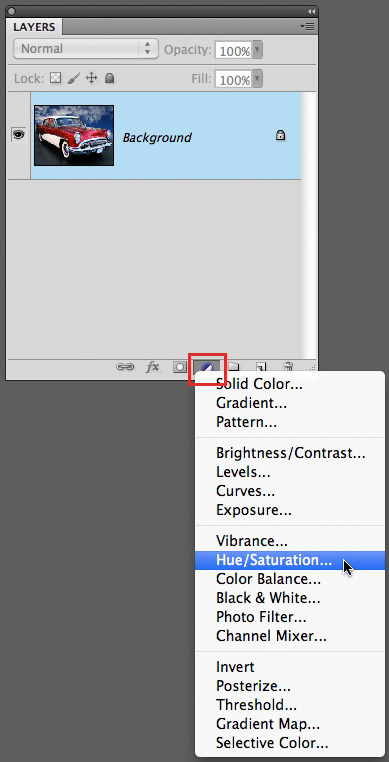Expand the Opacity slider arrow

258,50
